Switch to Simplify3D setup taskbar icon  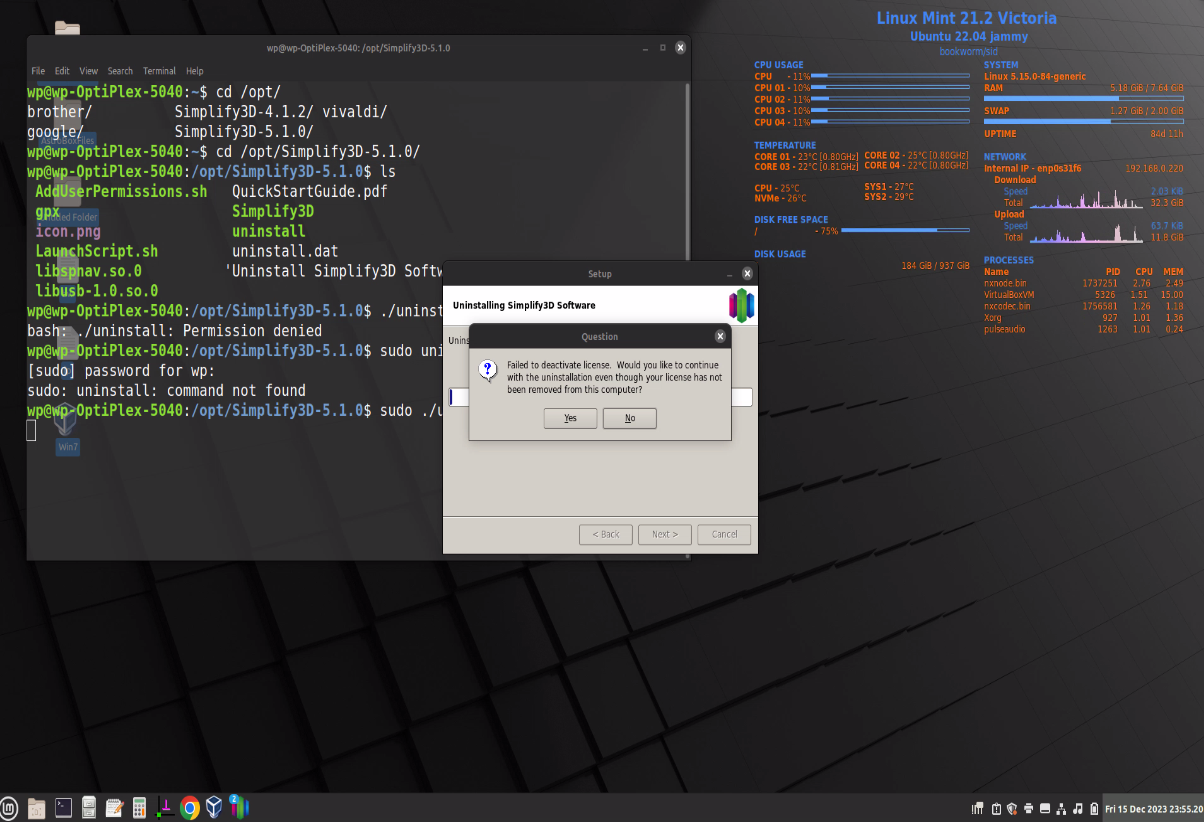pyautogui.click(x=240, y=807)
